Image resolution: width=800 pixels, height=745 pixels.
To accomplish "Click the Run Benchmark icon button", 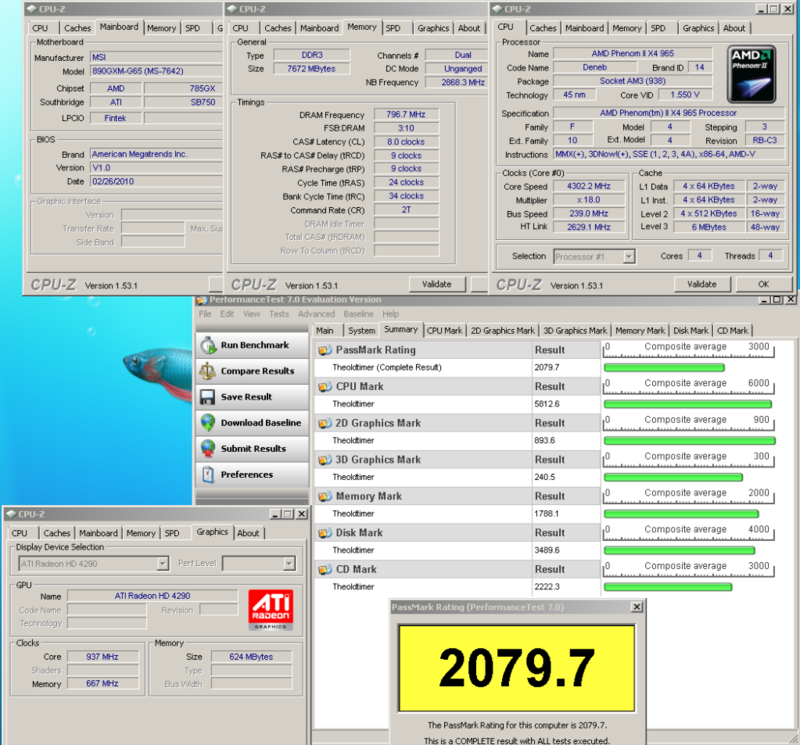I will point(208,345).
